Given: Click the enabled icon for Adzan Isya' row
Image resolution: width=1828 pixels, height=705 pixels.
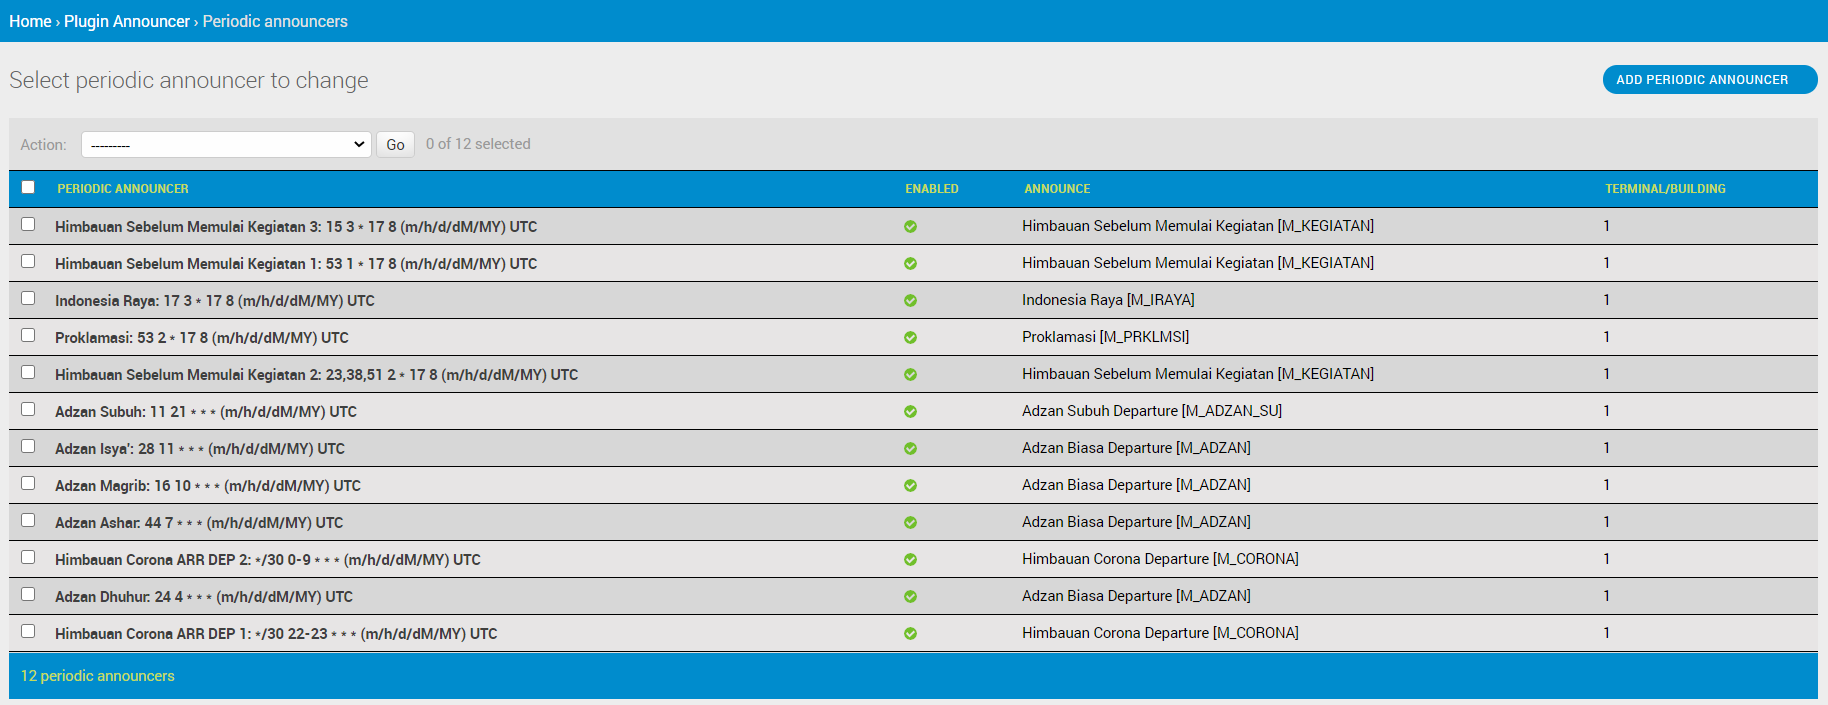Looking at the screenshot, I should point(910,448).
